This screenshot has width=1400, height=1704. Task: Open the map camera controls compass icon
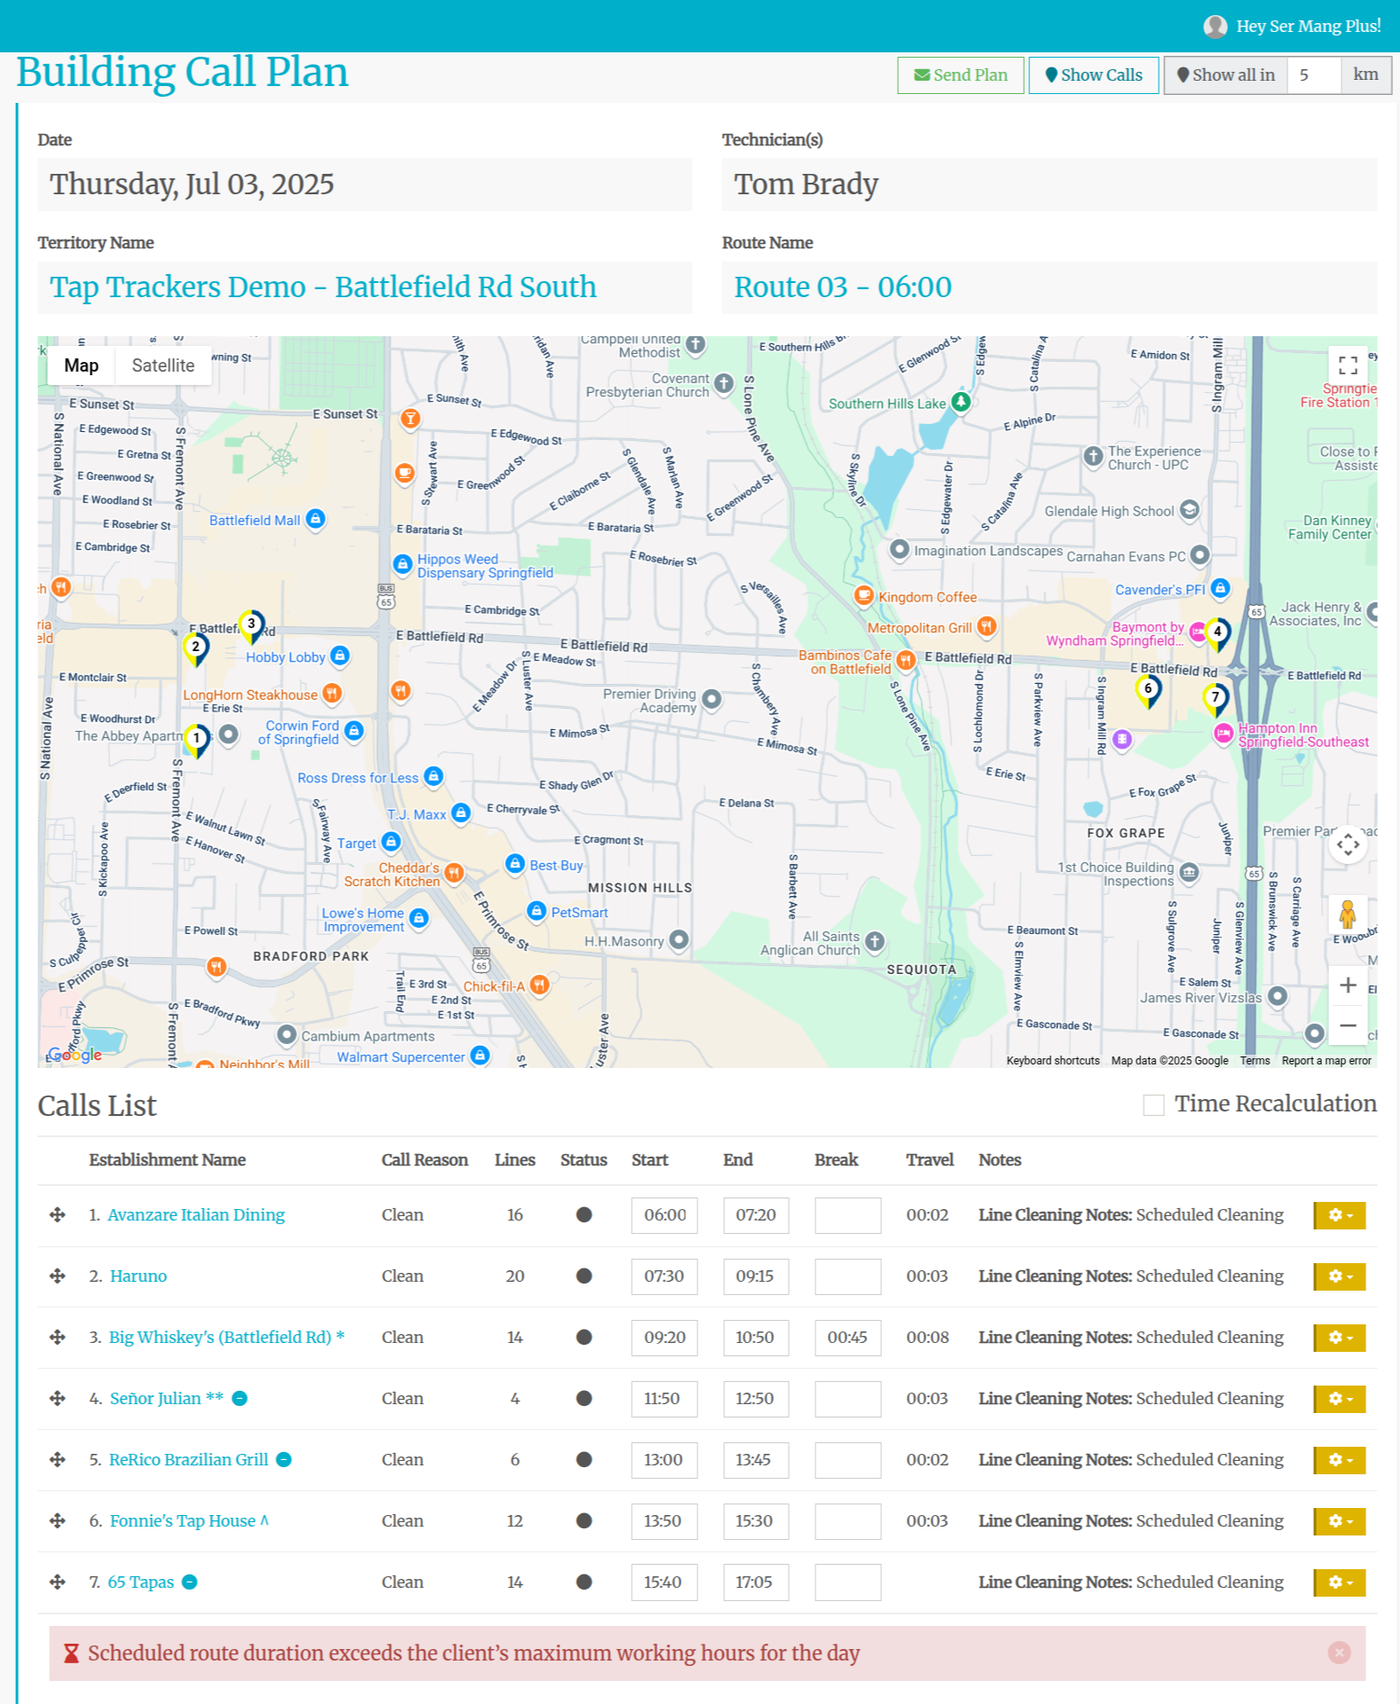(1348, 845)
